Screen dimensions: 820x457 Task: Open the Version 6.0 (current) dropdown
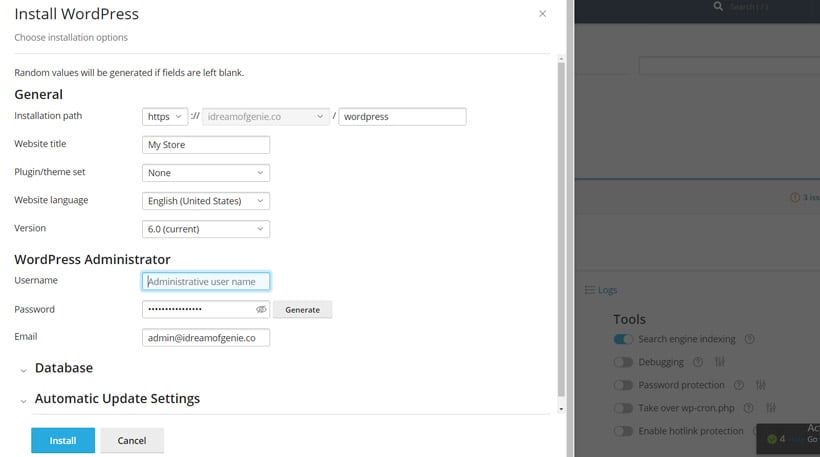[x=206, y=229]
